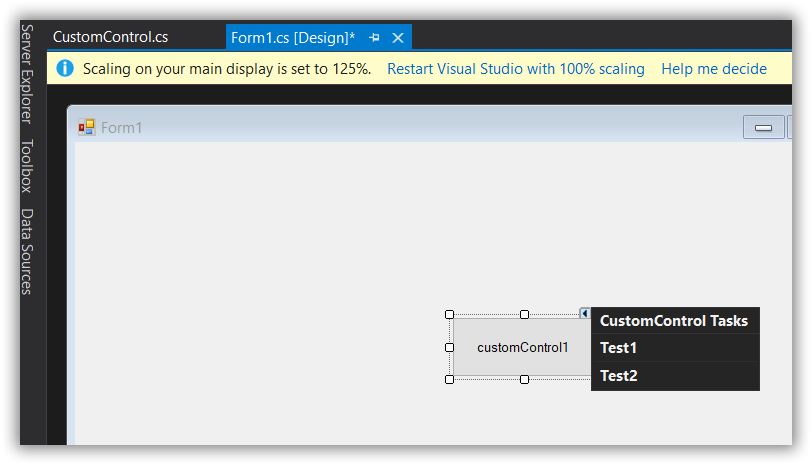
Task: Collapse the smart tag arrow glyph
Action: pyautogui.click(x=585, y=314)
